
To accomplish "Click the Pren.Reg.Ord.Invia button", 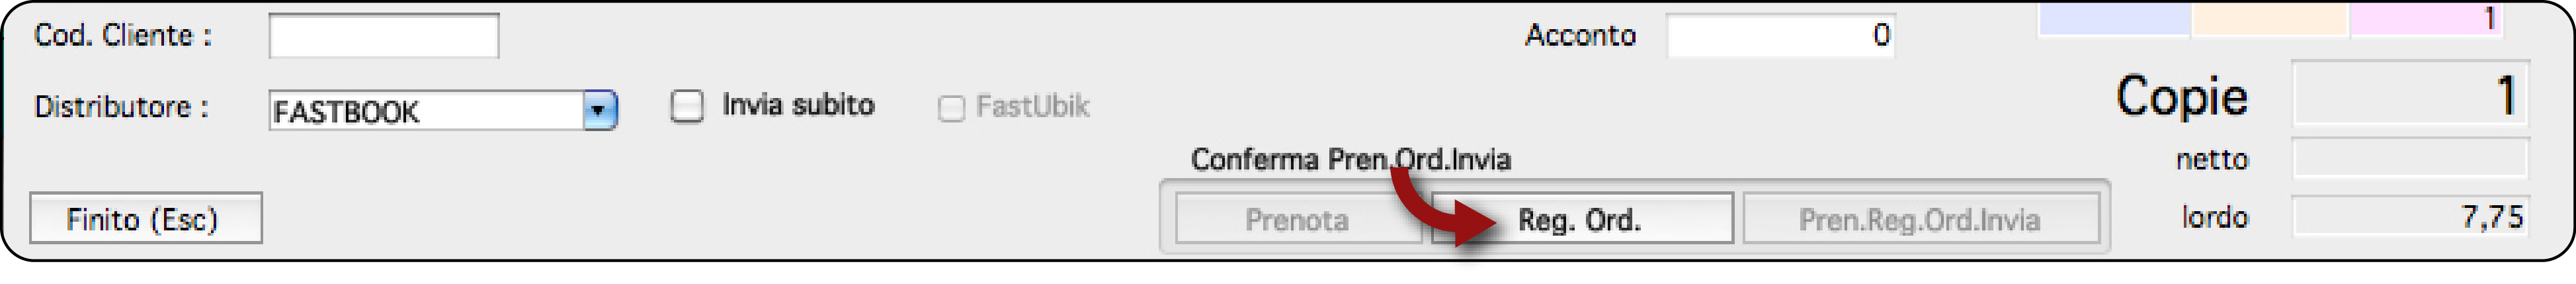I will click(1920, 219).
